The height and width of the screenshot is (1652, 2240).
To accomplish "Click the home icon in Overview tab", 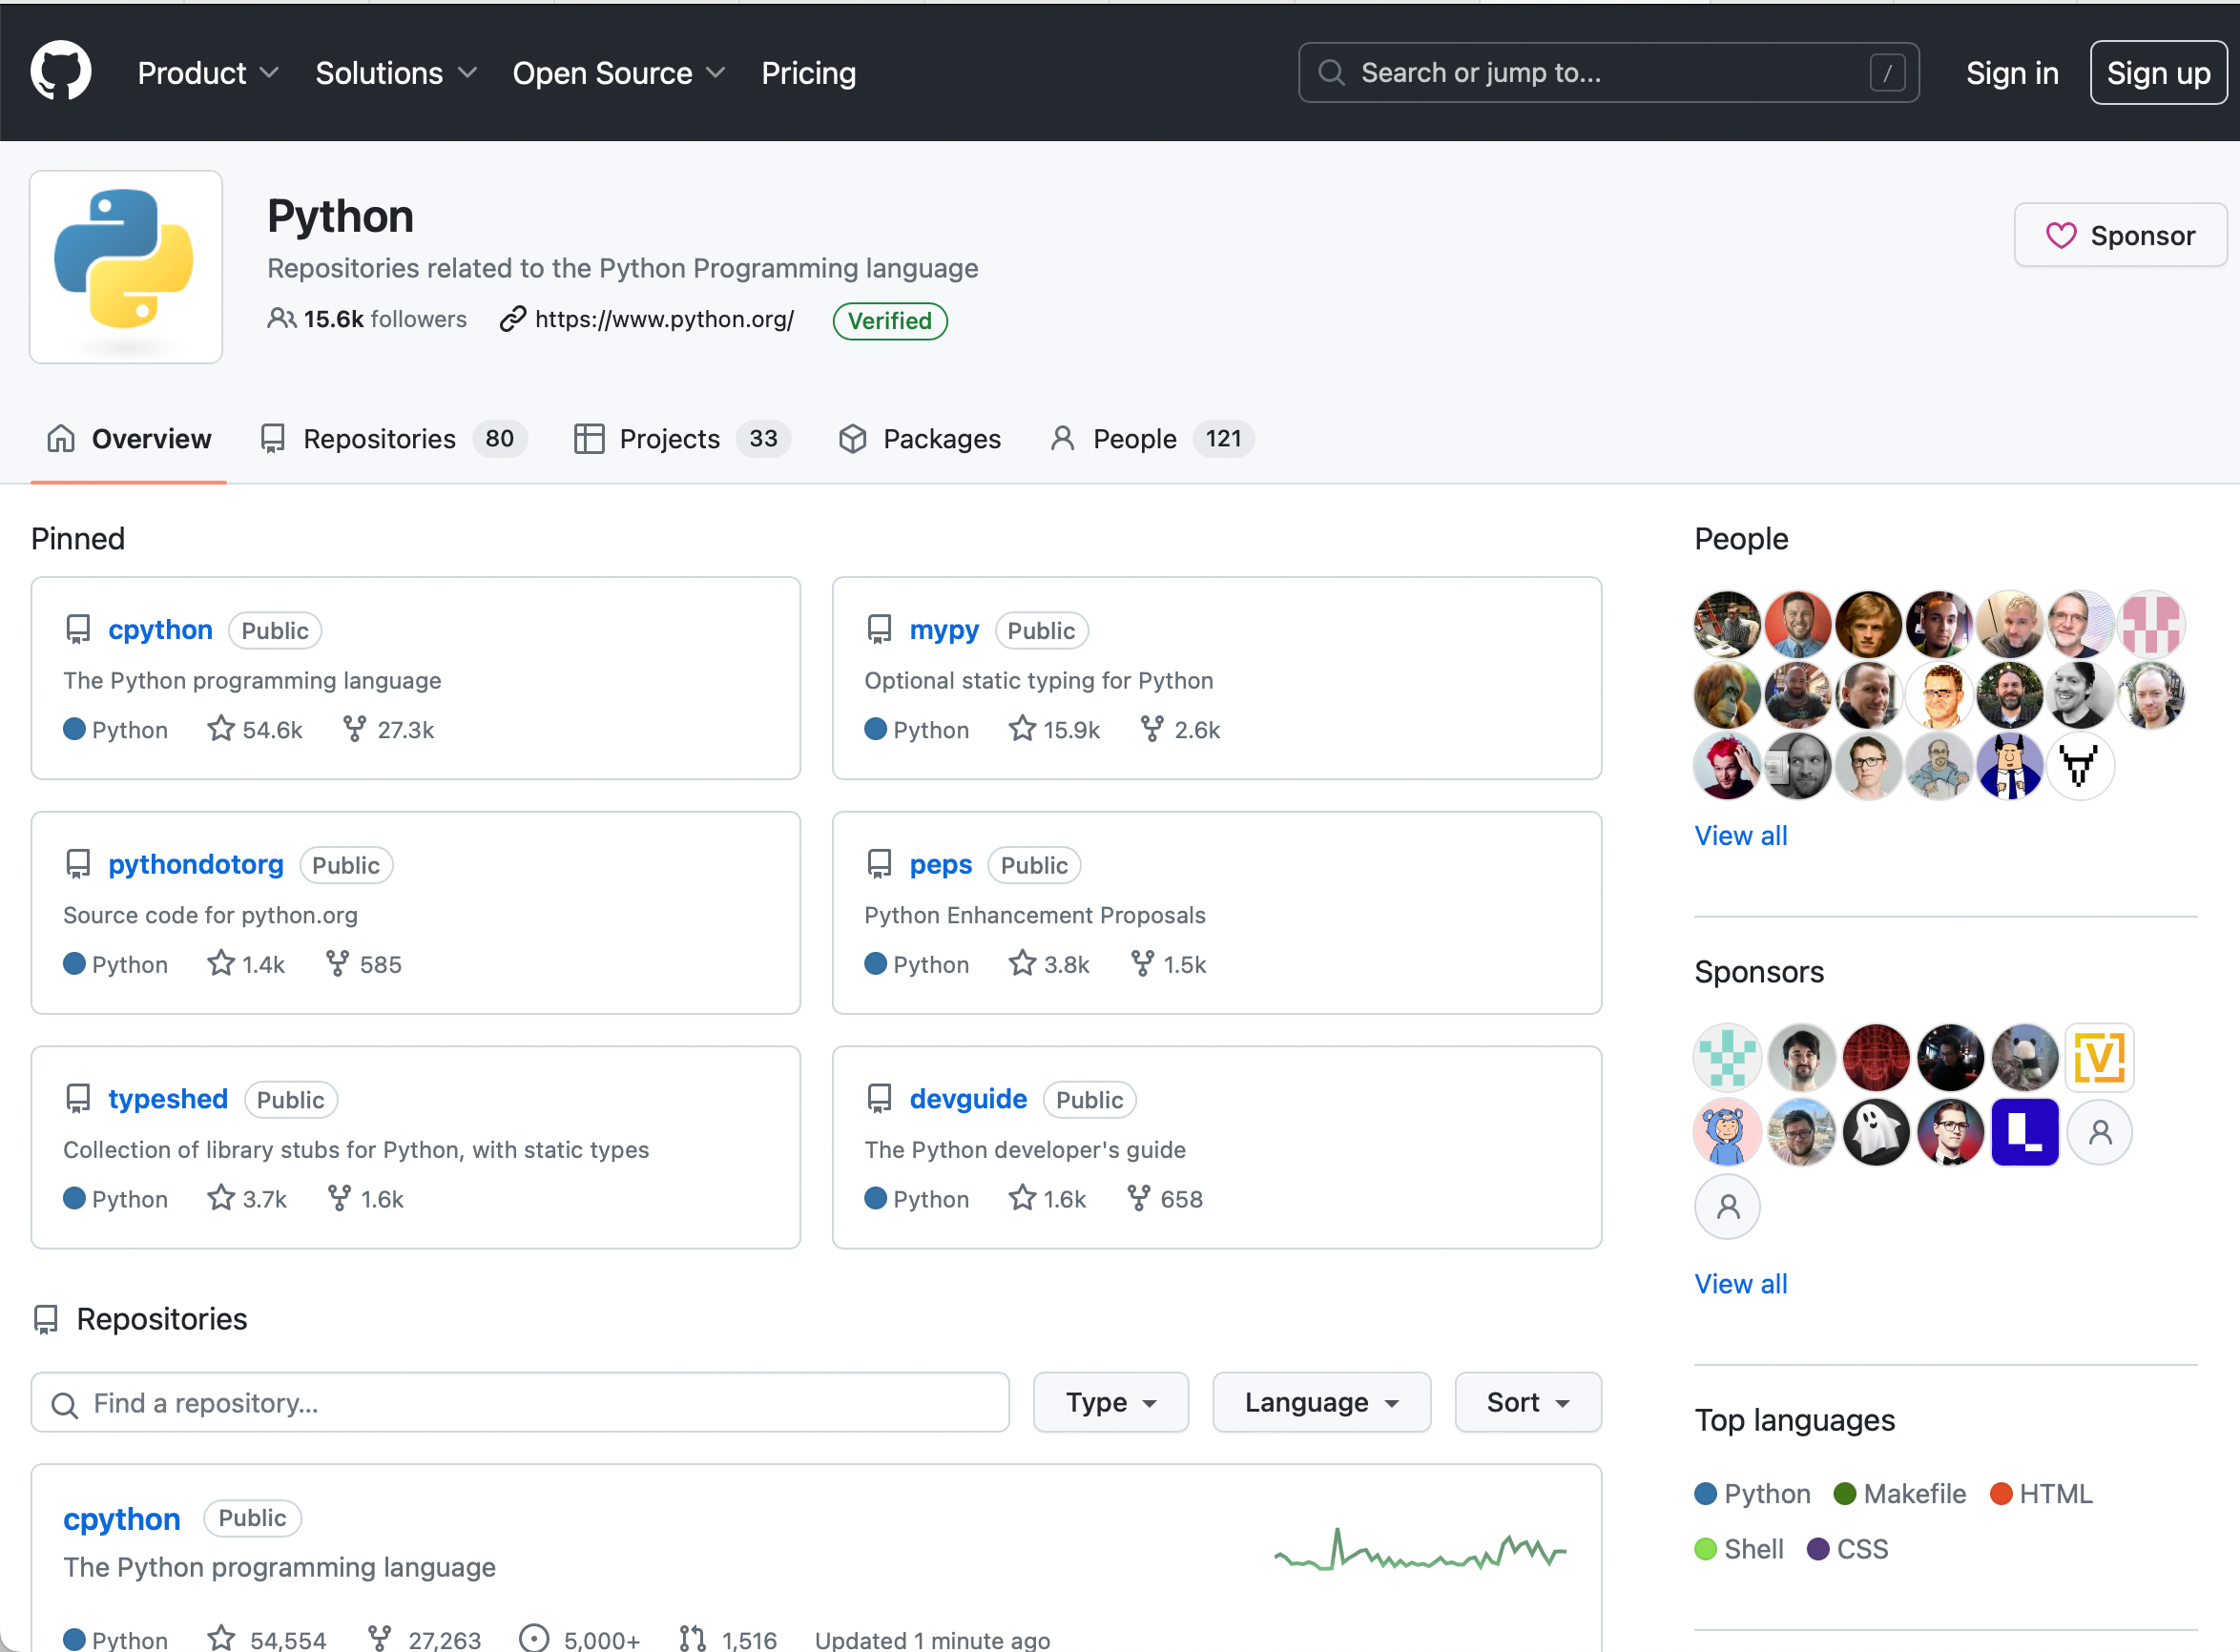I will [x=61, y=438].
